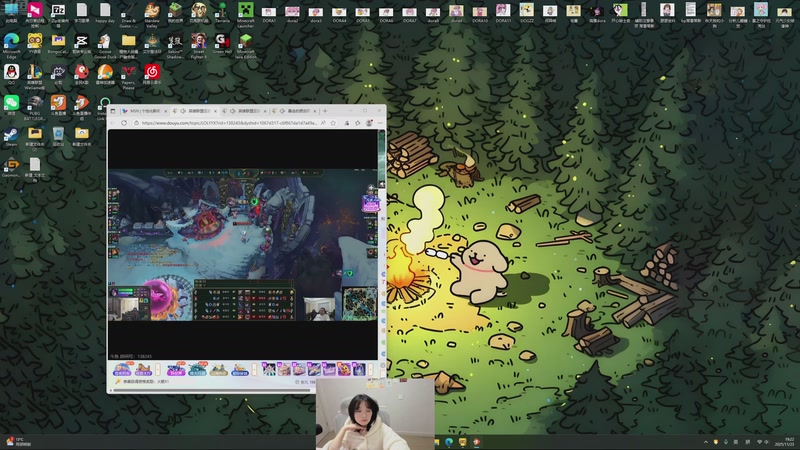Open the DORA6 image file

[386, 13]
